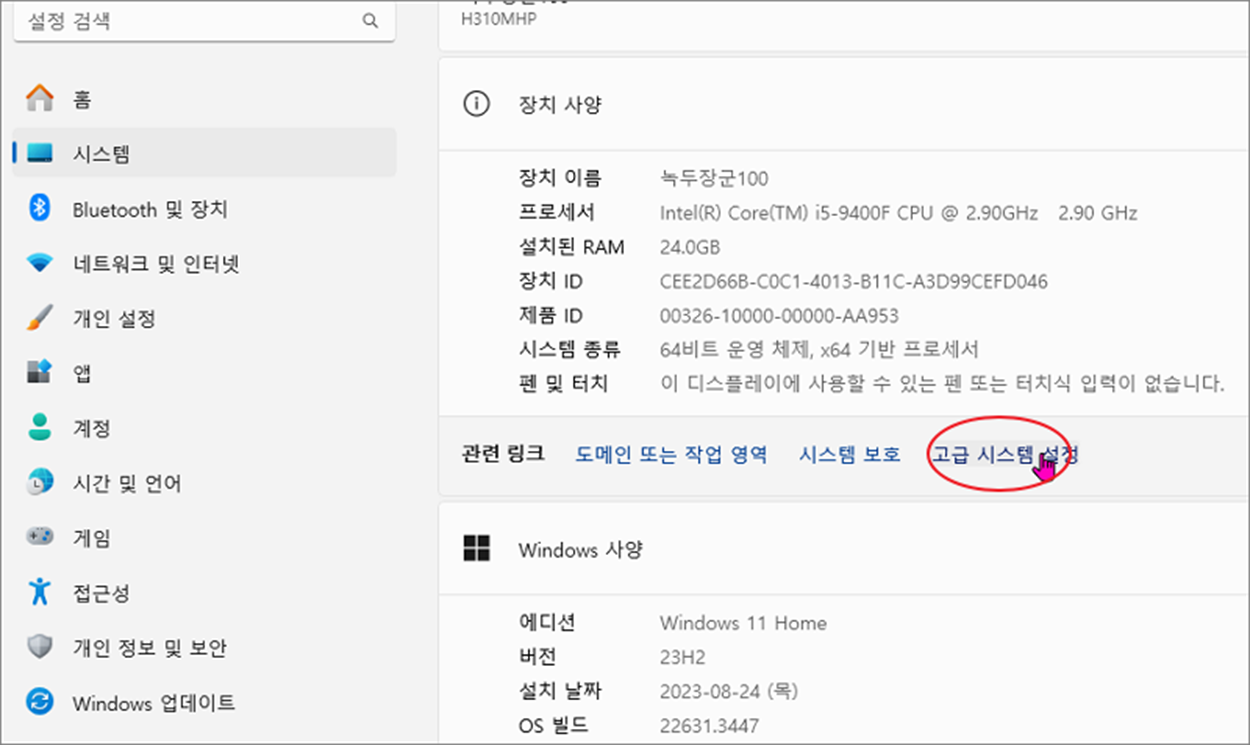Click the 프로세서 label
The height and width of the screenshot is (745, 1250).
pos(557,213)
